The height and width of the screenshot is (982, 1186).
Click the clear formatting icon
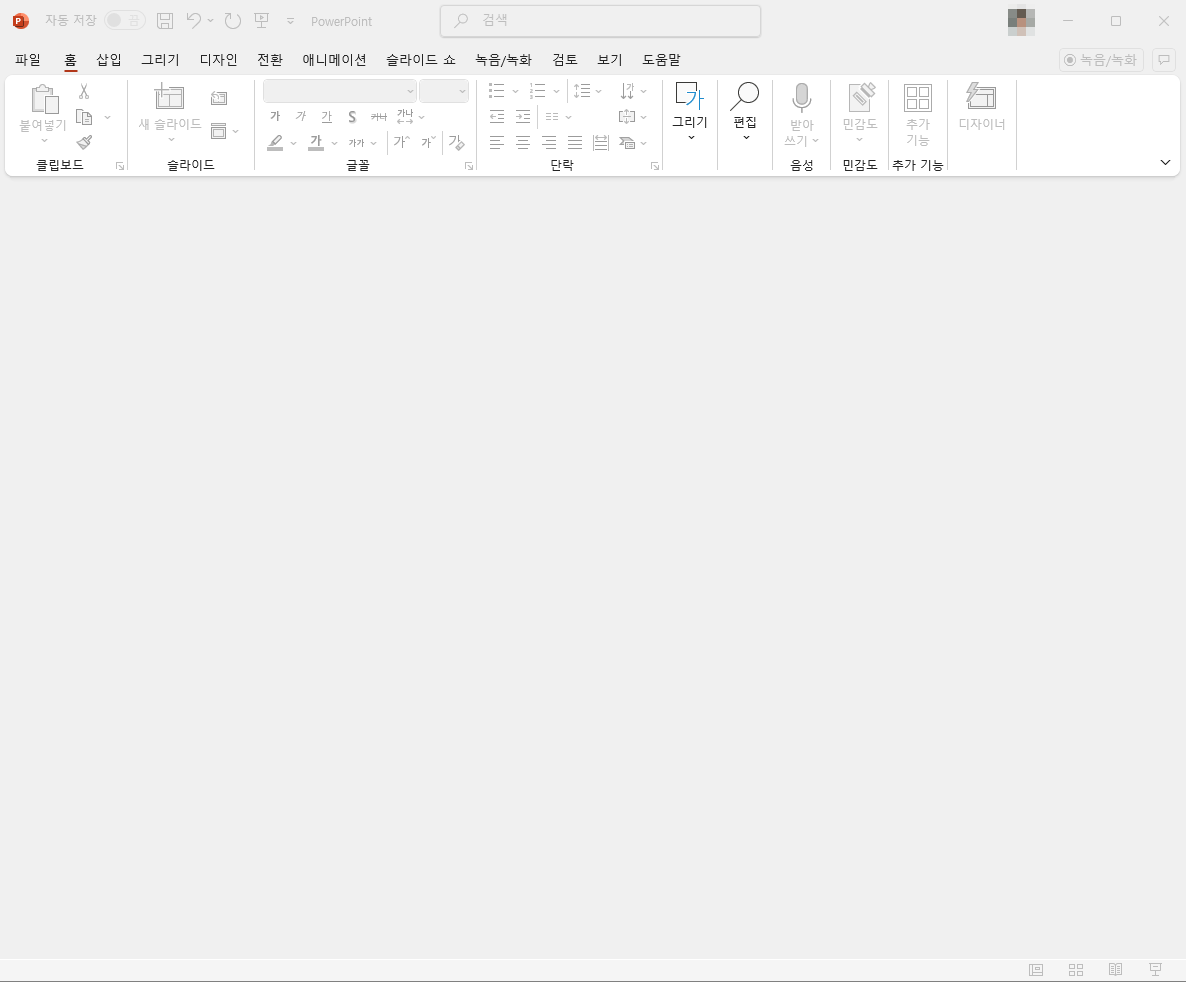[456, 142]
